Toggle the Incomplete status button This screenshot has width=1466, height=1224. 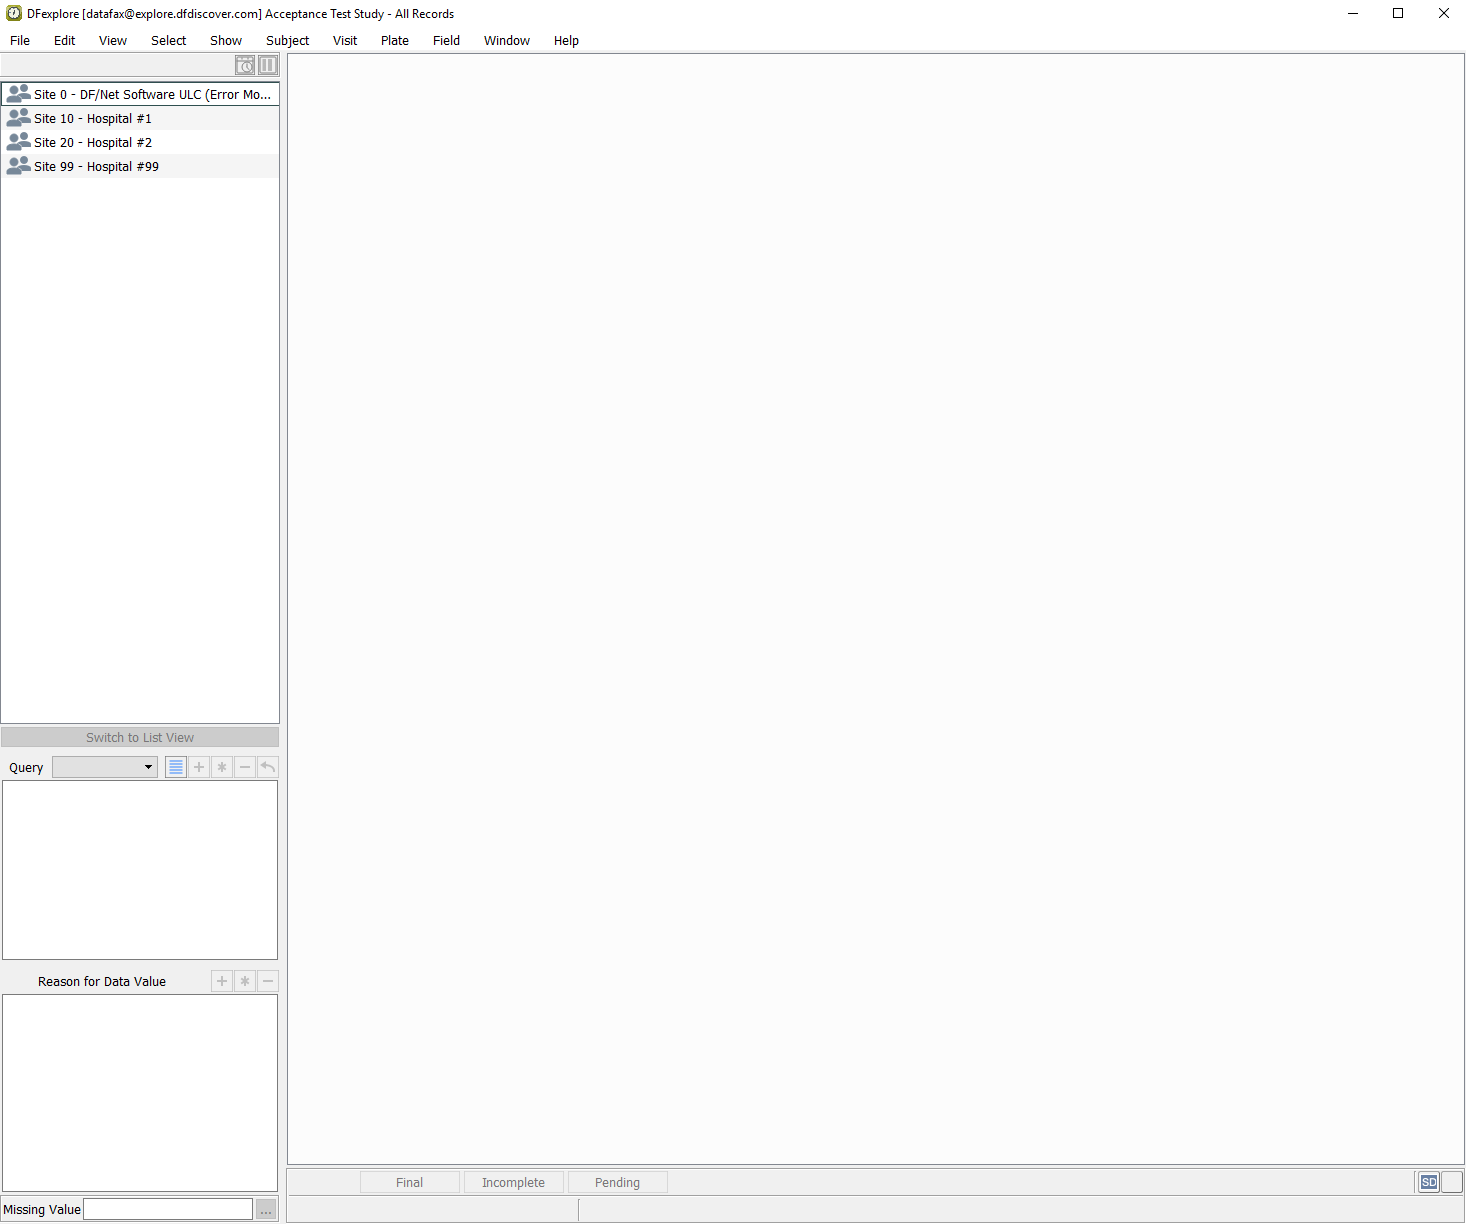[513, 1182]
